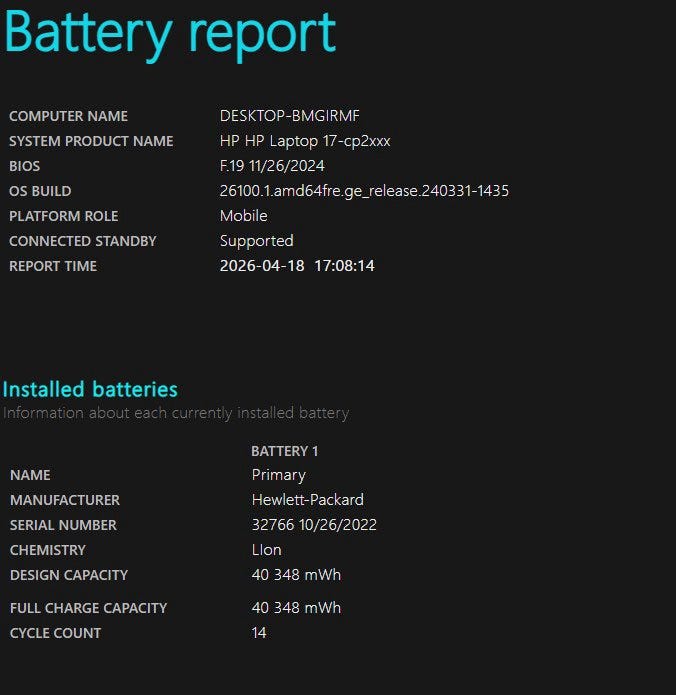Click the full charge capacity mWh value
Image resolution: width=676 pixels, height=695 pixels.
coord(296,608)
